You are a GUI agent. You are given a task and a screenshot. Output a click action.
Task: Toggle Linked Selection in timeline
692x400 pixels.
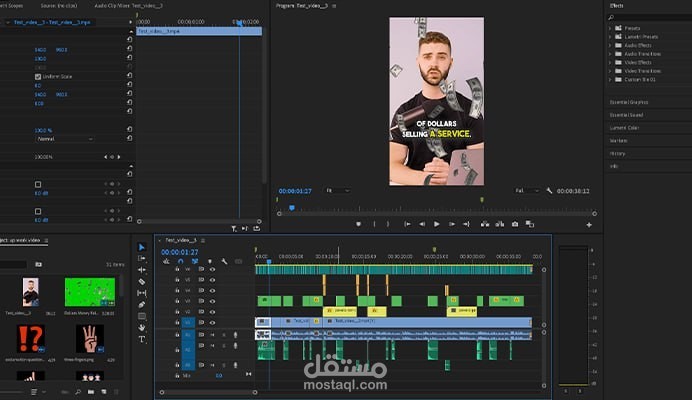click(195, 261)
